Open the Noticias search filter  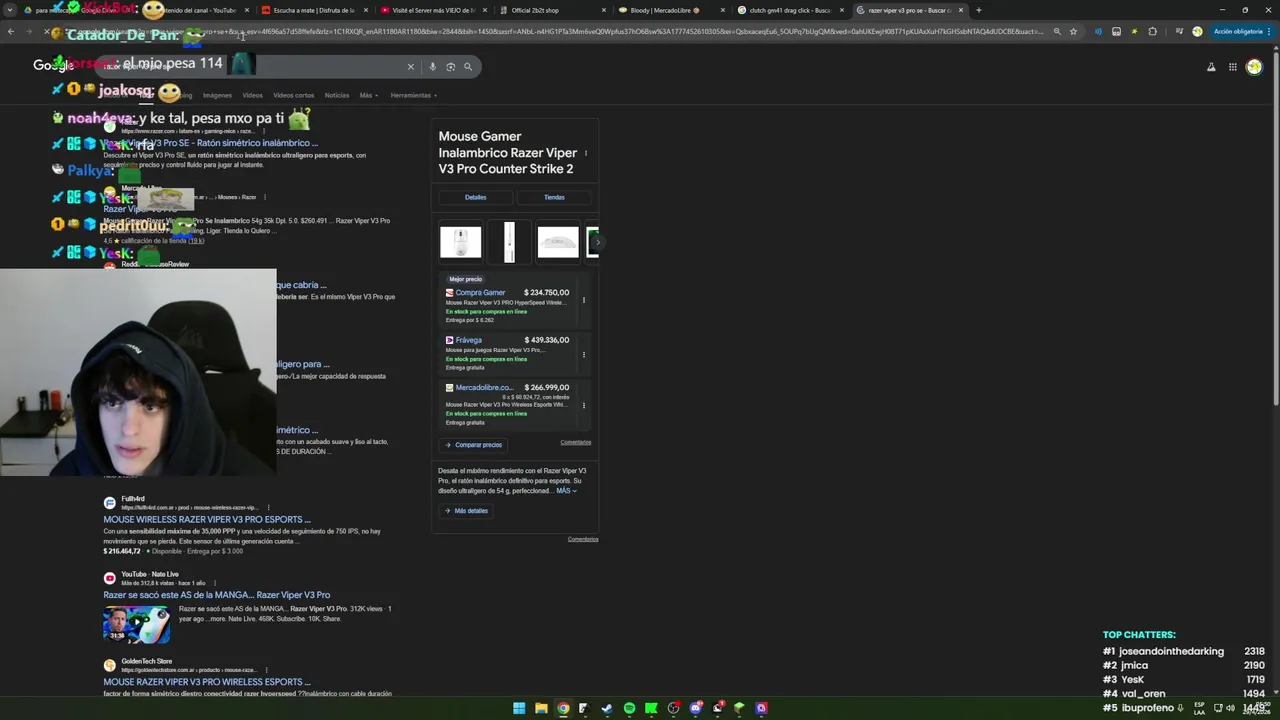pyautogui.click(x=337, y=95)
